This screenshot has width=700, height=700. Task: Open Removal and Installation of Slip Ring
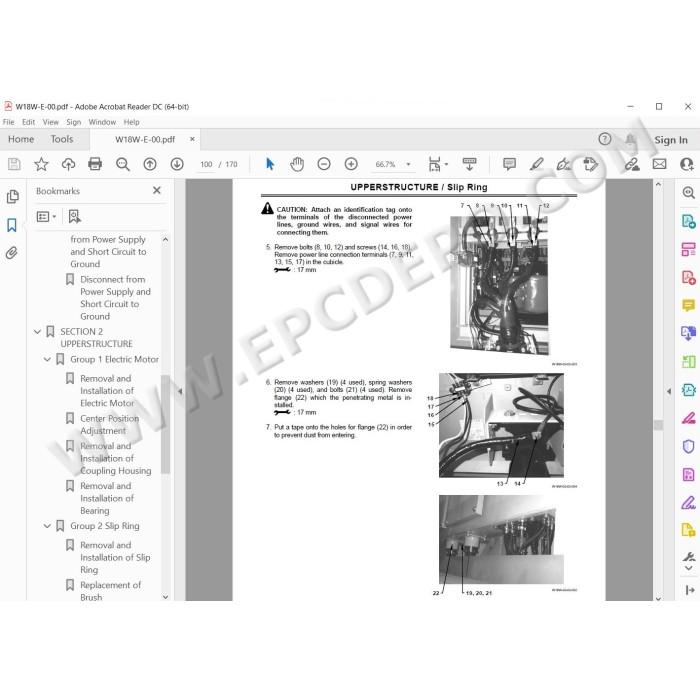(x=115, y=558)
